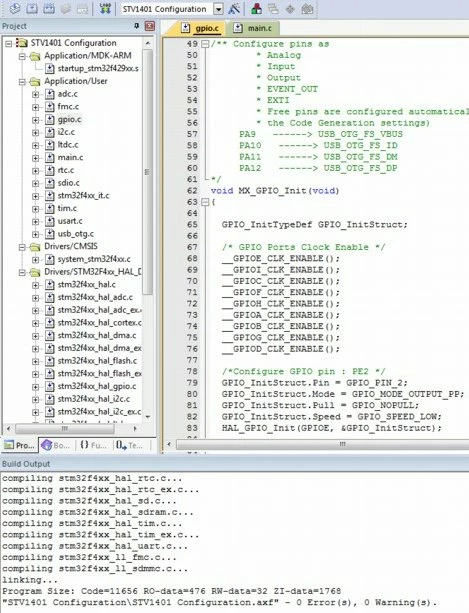Click the STV1401 Configuration target name field
This screenshot has height=613, width=469.
pyautogui.click(x=167, y=9)
